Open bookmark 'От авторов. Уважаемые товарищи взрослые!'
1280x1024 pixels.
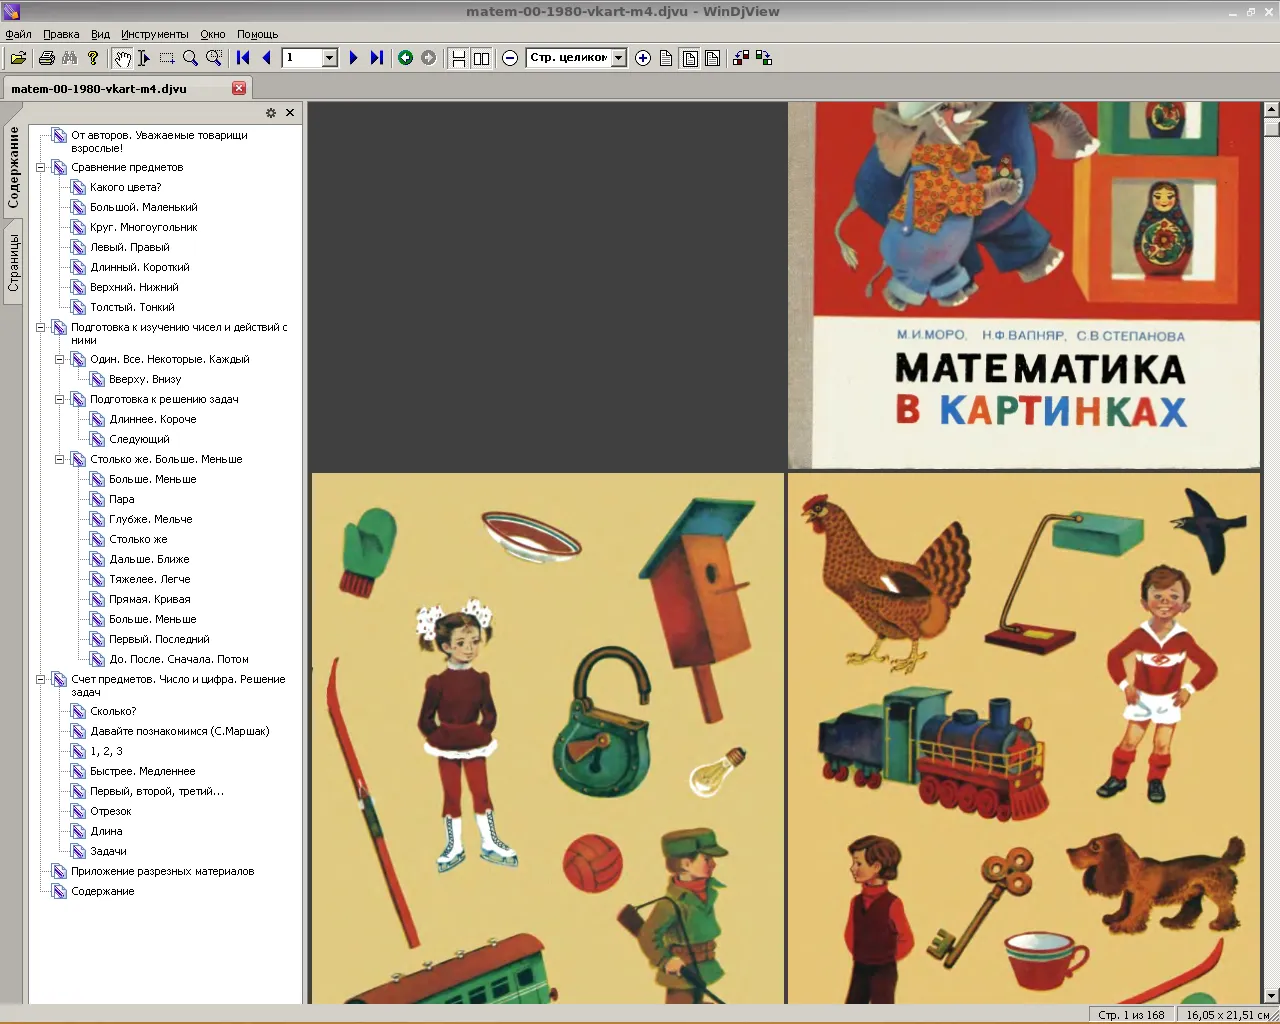(x=159, y=141)
